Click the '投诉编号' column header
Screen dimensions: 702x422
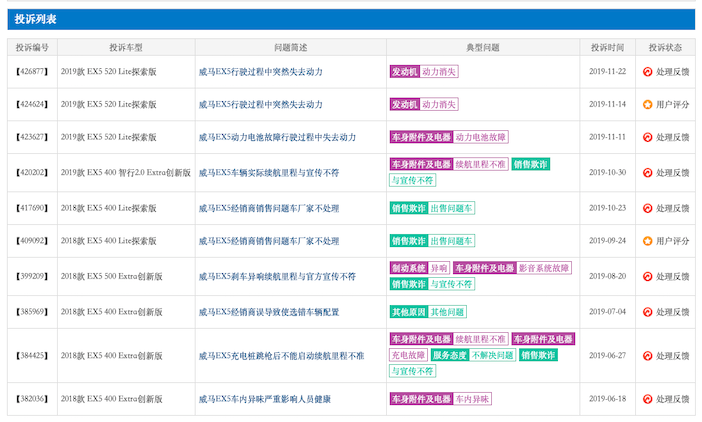click(32, 47)
